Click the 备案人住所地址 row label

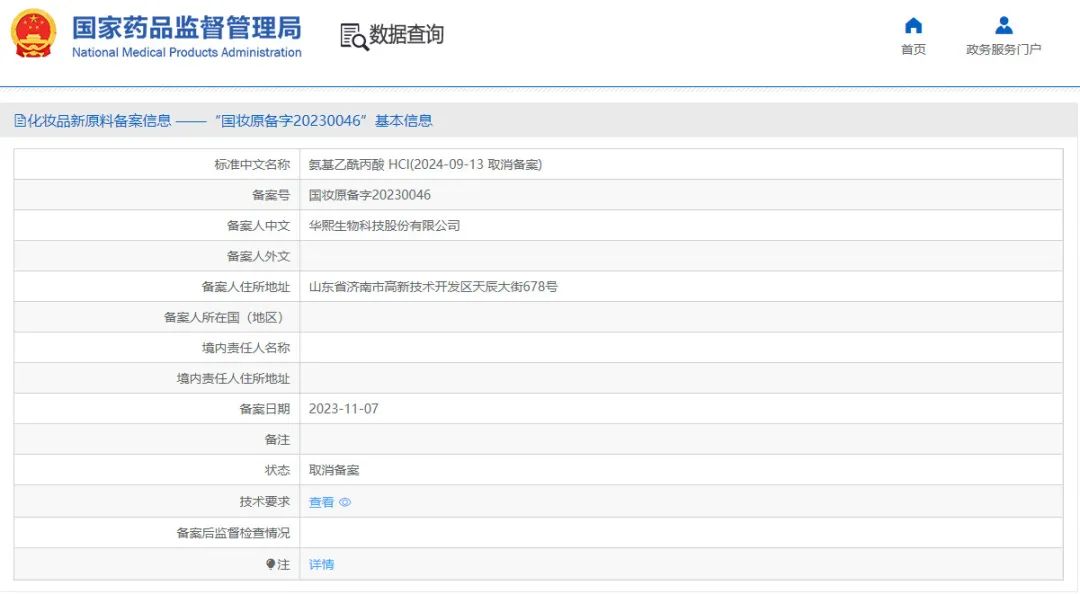(246, 287)
